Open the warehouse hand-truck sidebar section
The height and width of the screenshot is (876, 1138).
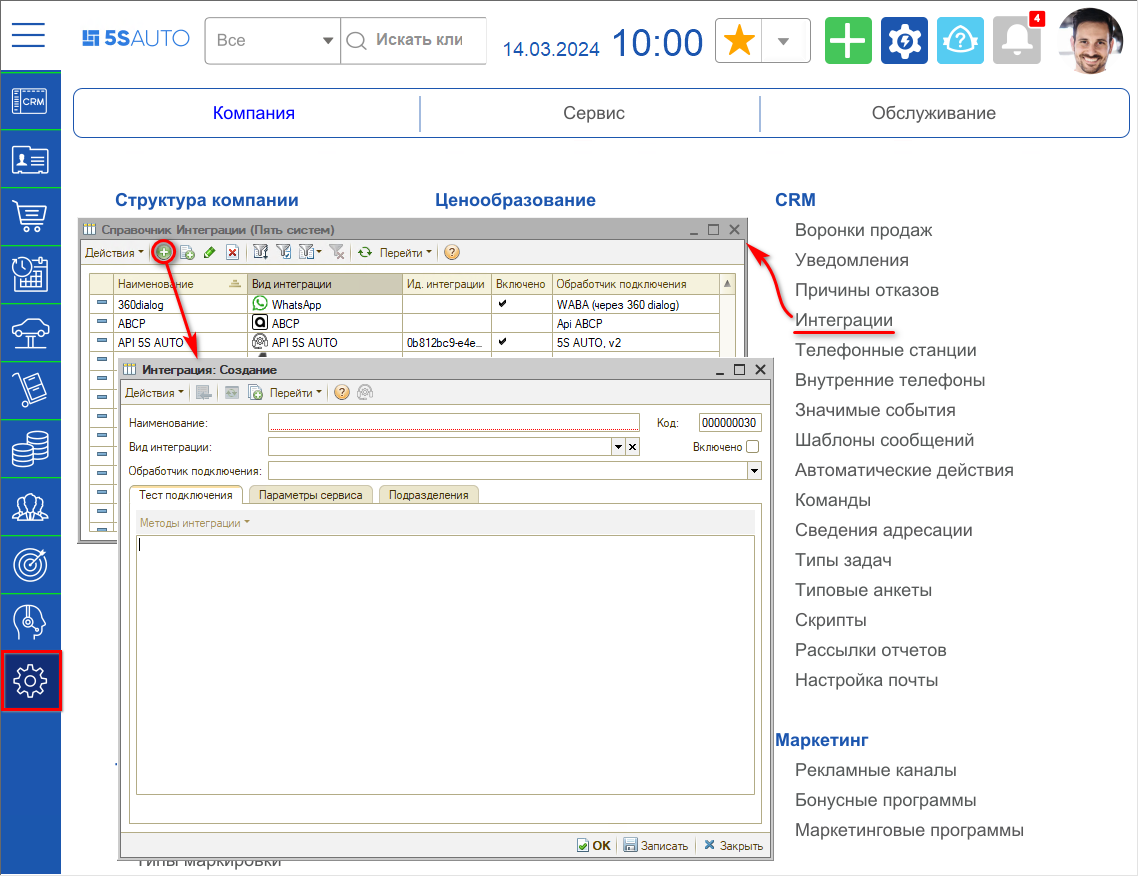(30, 390)
